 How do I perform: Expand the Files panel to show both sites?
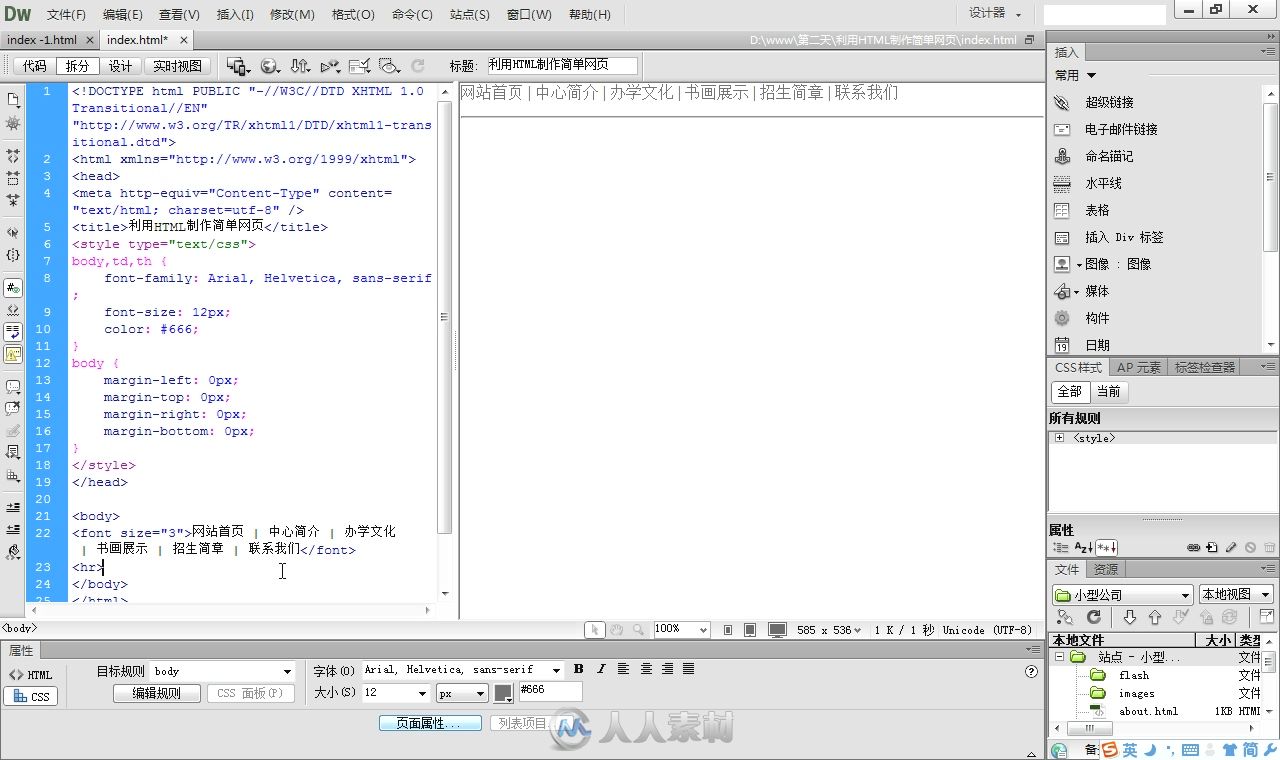pos(1266,617)
